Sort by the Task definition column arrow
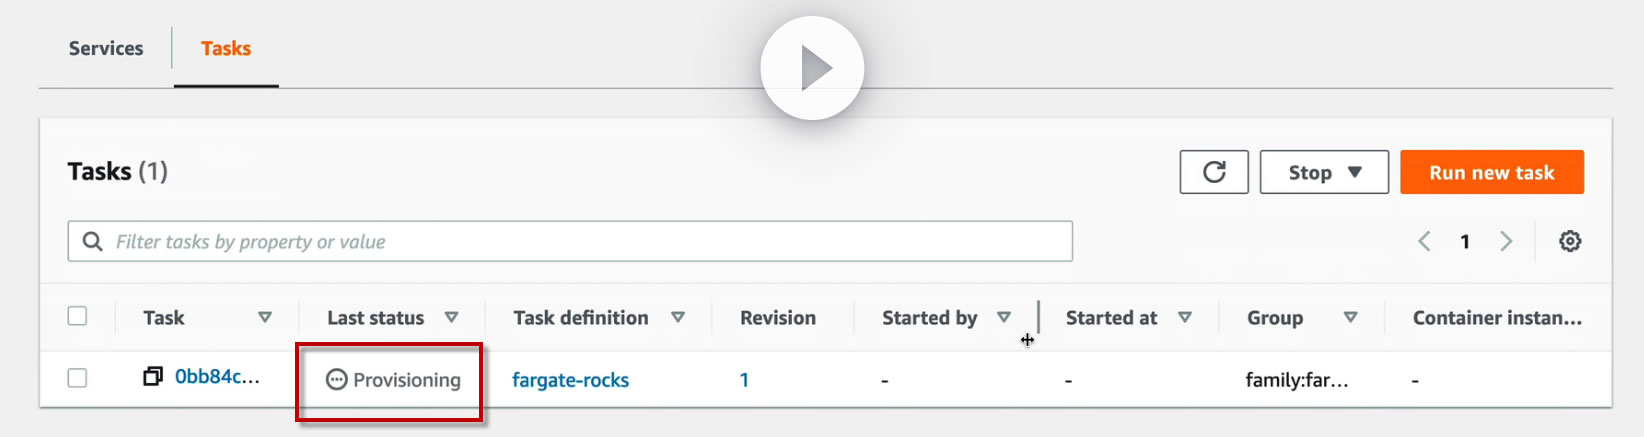Image resolution: width=1644 pixels, height=437 pixels. tap(678, 317)
